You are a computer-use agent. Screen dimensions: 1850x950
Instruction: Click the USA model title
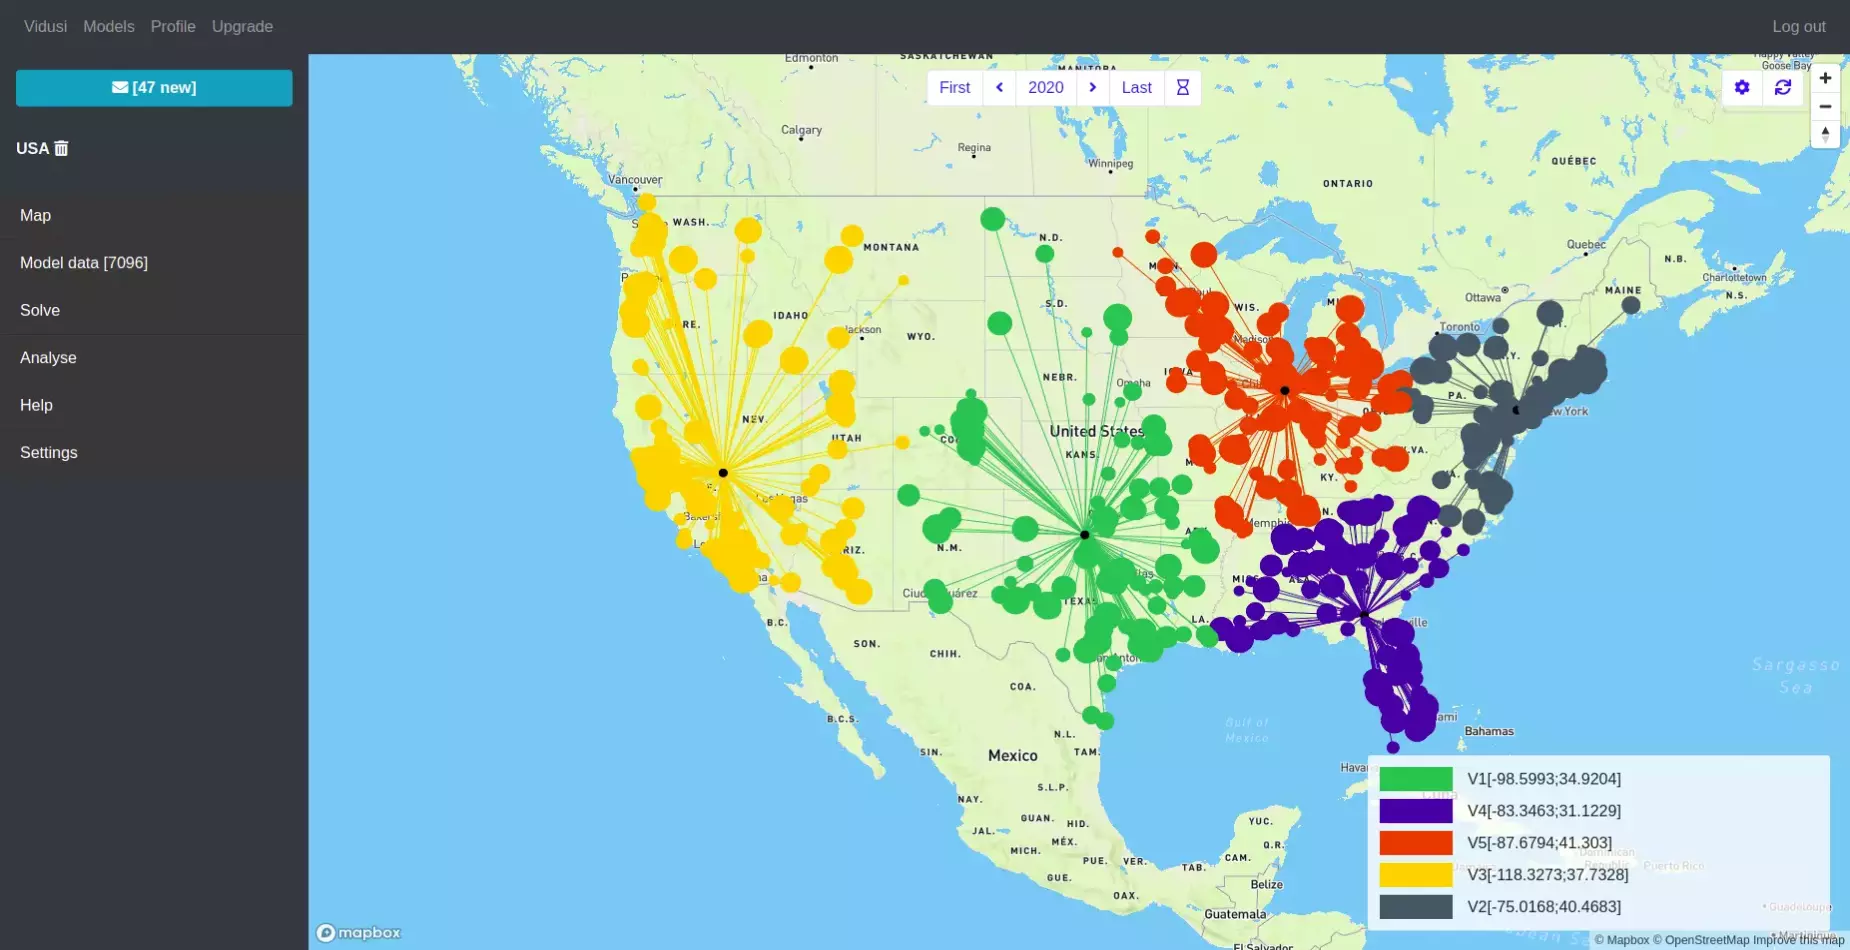tap(32, 148)
